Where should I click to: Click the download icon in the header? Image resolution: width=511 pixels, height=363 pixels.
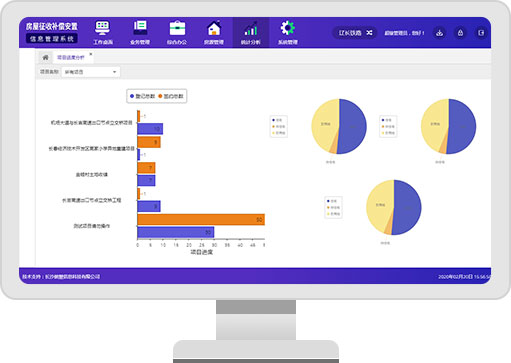(x=440, y=33)
